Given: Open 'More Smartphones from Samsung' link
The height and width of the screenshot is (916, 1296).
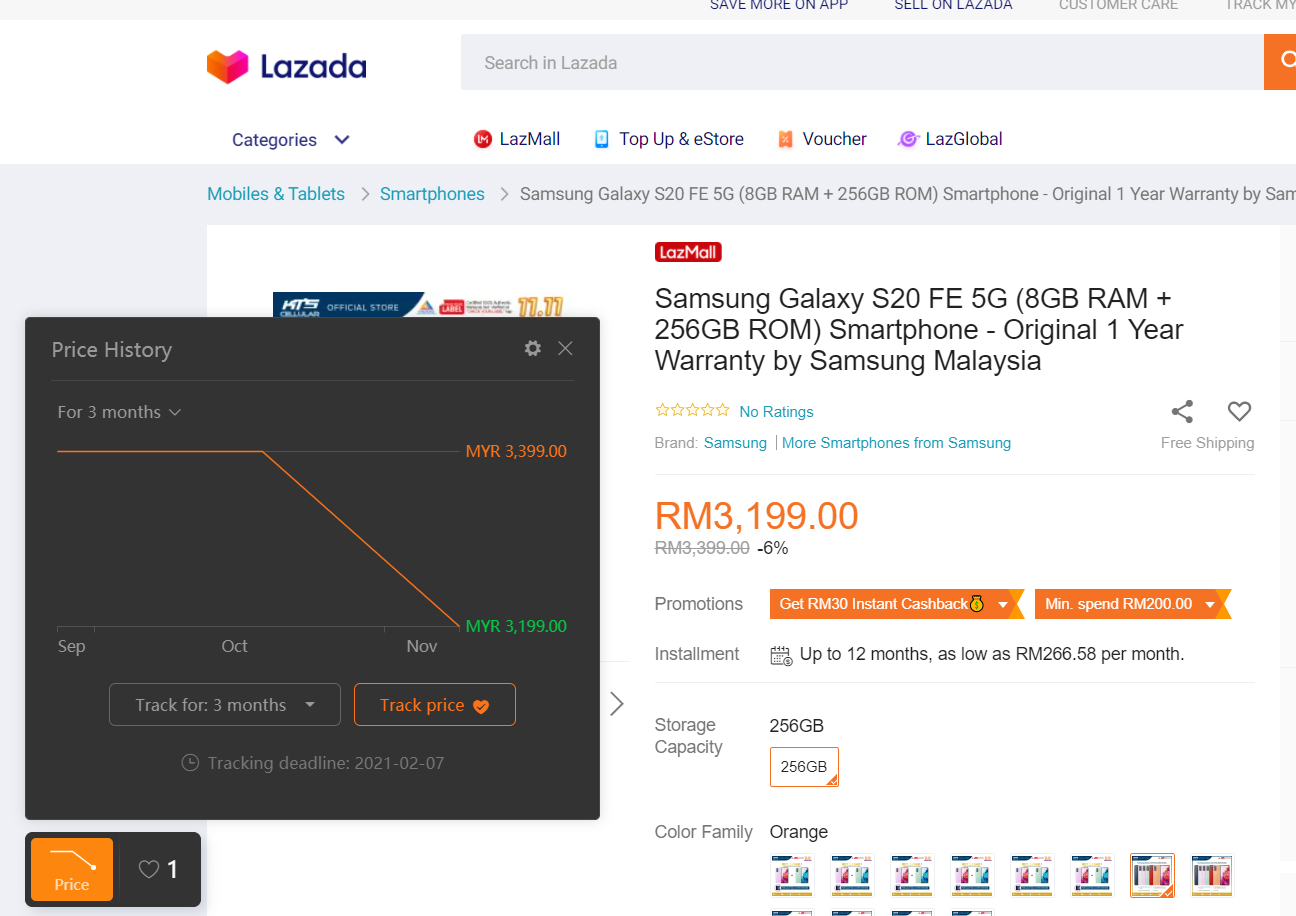Looking at the screenshot, I should [896, 443].
